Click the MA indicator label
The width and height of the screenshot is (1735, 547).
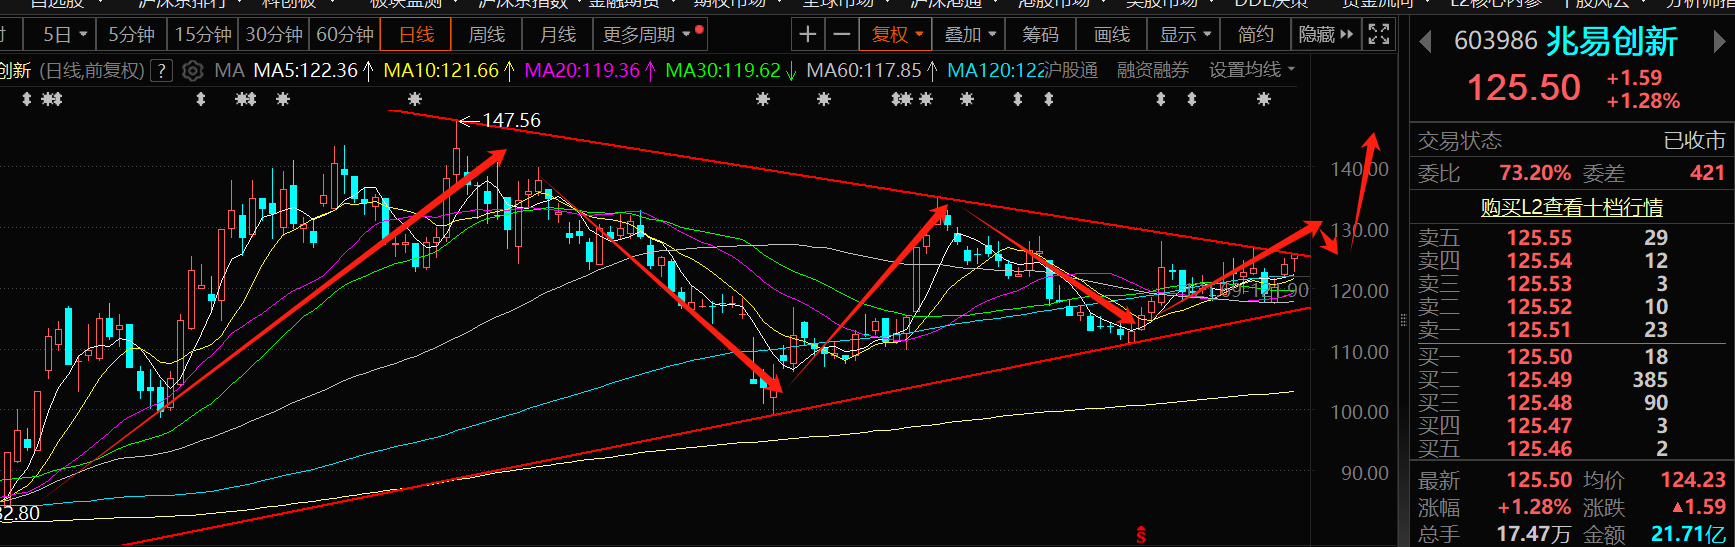(229, 71)
